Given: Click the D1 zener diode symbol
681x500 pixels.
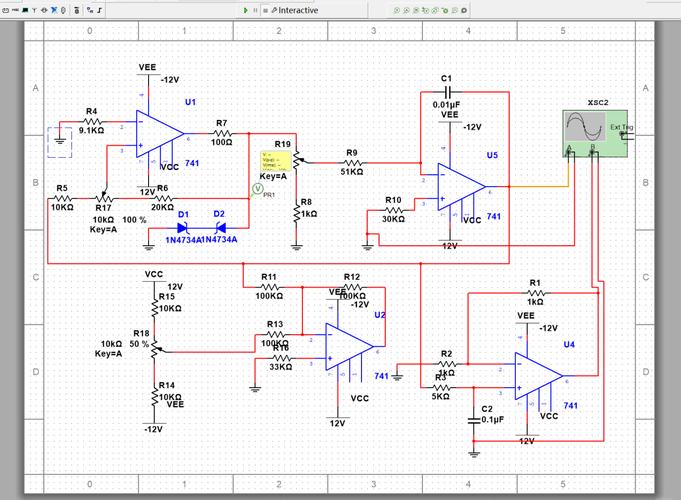Looking at the screenshot, I should click(x=183, y=227).
